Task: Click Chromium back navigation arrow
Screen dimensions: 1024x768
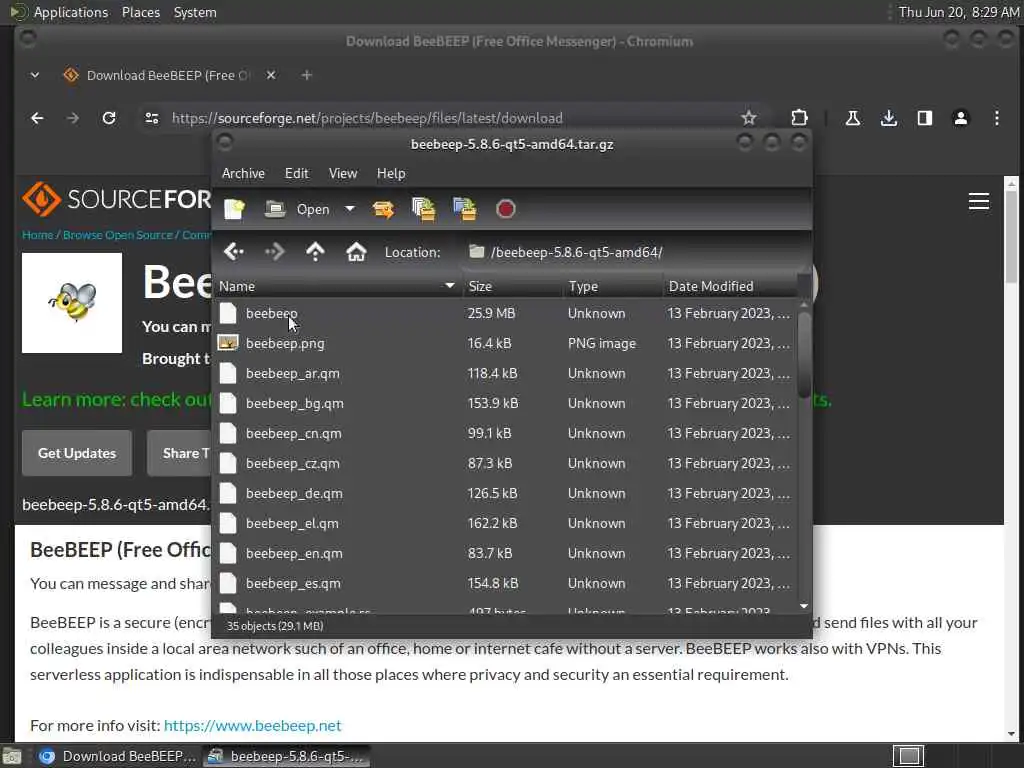Action: (x=37, y=118)
